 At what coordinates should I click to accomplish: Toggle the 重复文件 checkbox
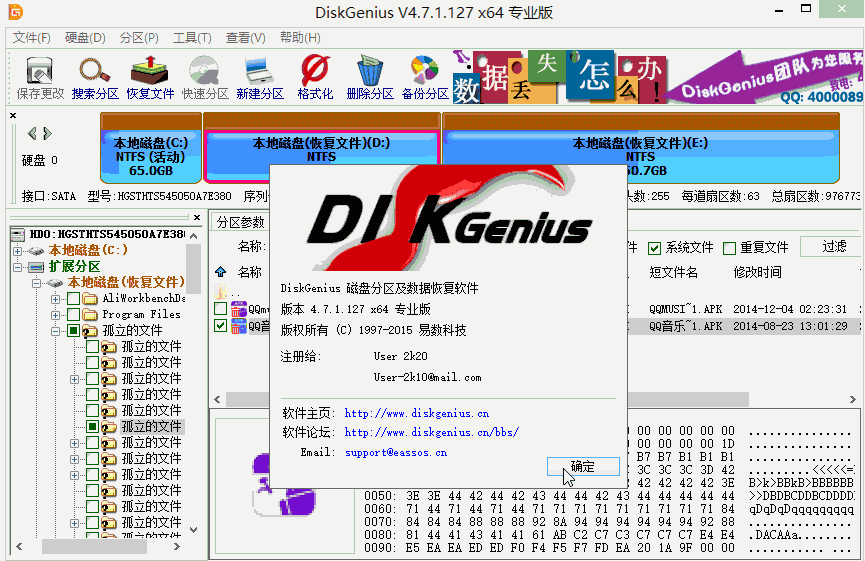(729, 248)
